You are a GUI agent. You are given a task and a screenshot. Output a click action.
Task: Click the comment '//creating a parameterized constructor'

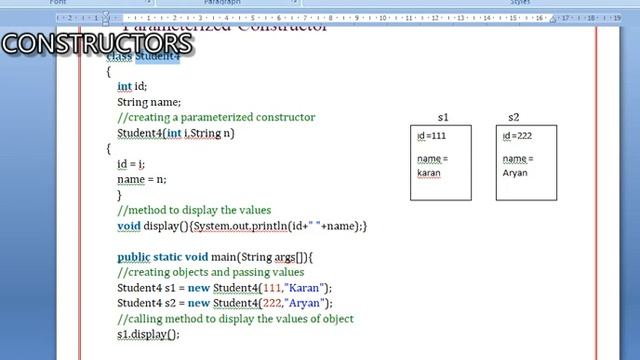tap(216, 117)
